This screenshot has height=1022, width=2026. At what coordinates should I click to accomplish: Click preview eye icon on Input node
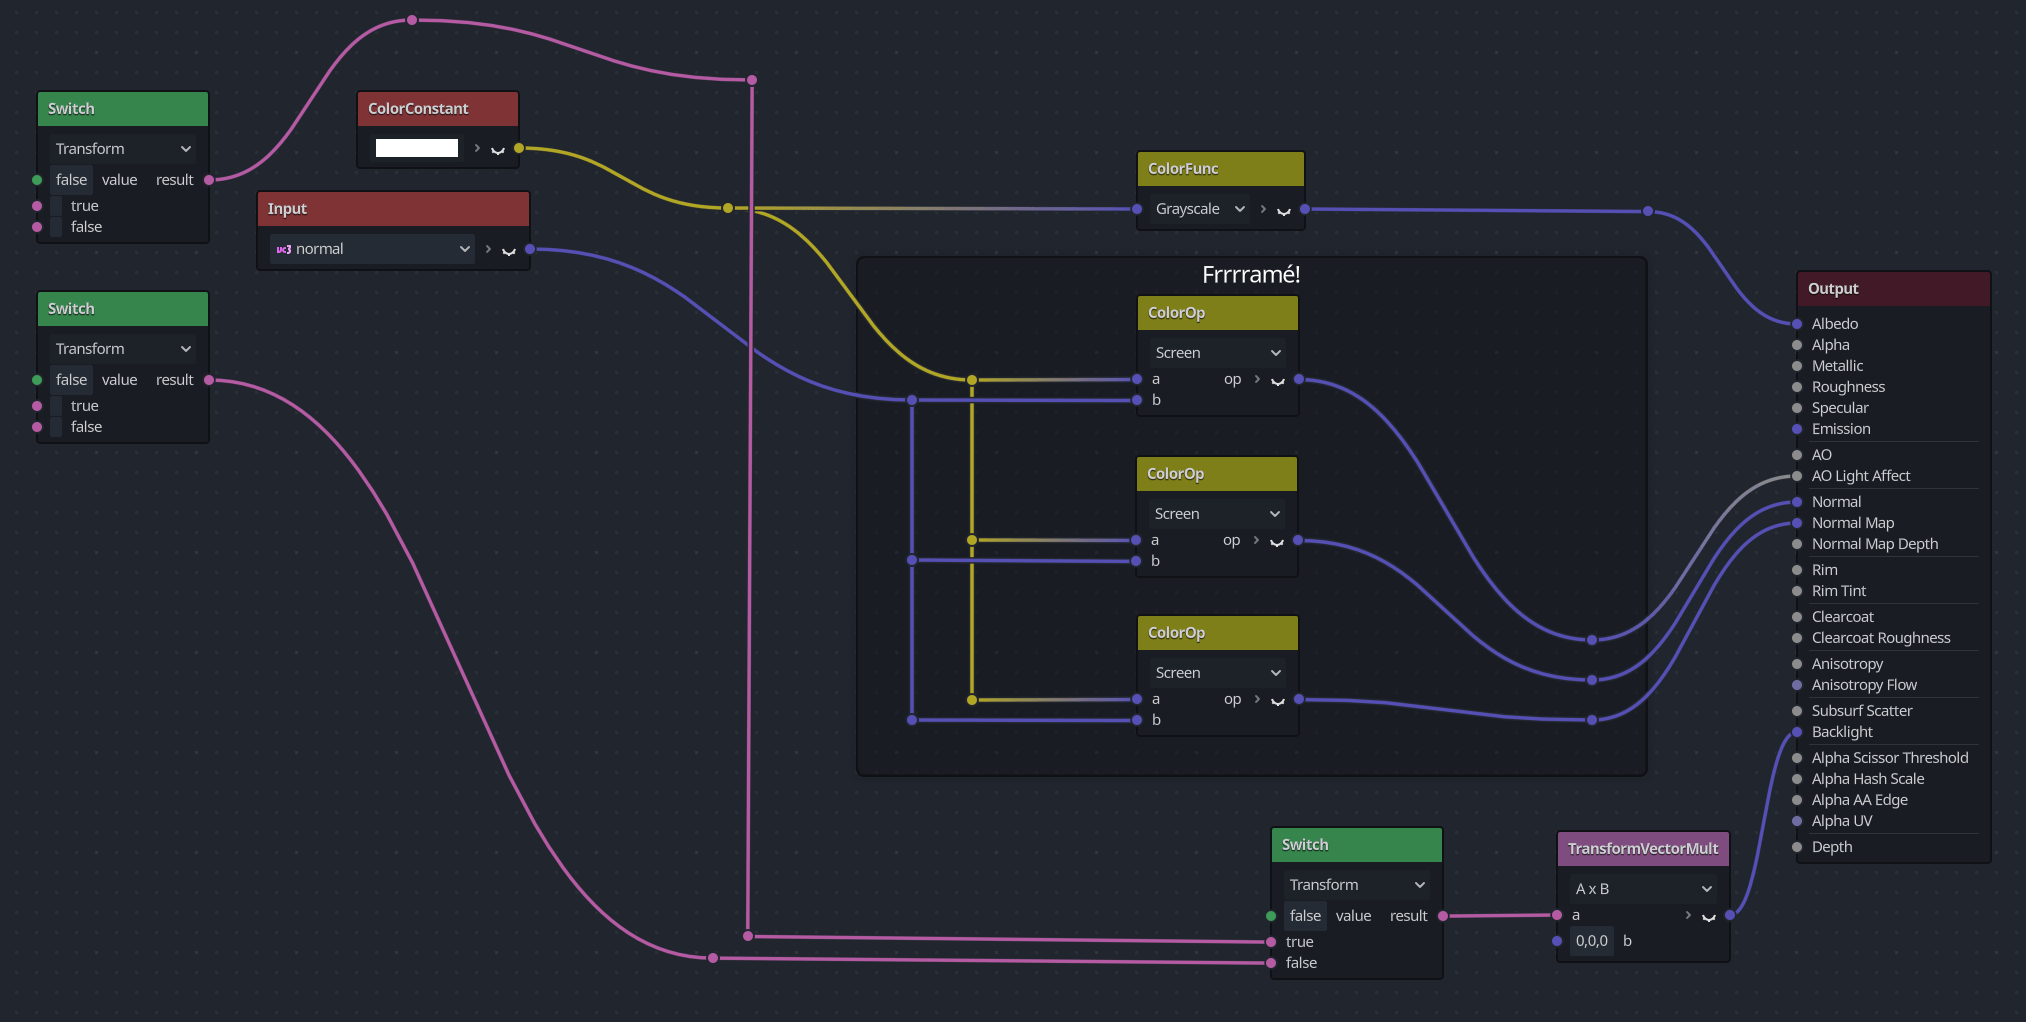(509, 250)
